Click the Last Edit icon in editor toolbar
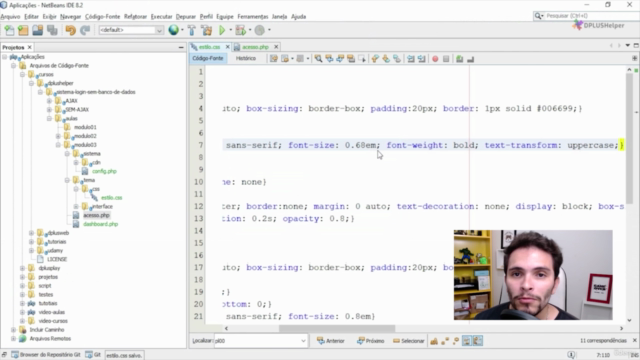Image resolution: width=640 pixels, height=360 pixels. point(273,59)
